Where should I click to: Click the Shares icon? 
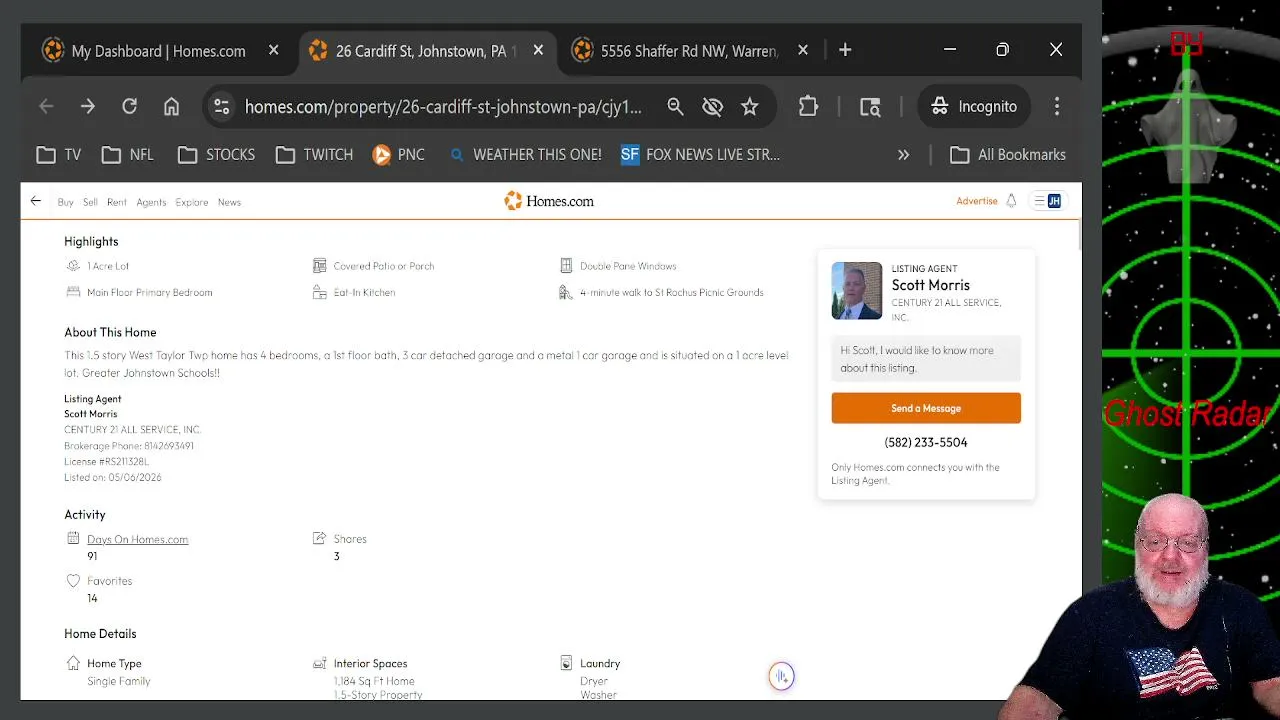(x=319, y=538)
